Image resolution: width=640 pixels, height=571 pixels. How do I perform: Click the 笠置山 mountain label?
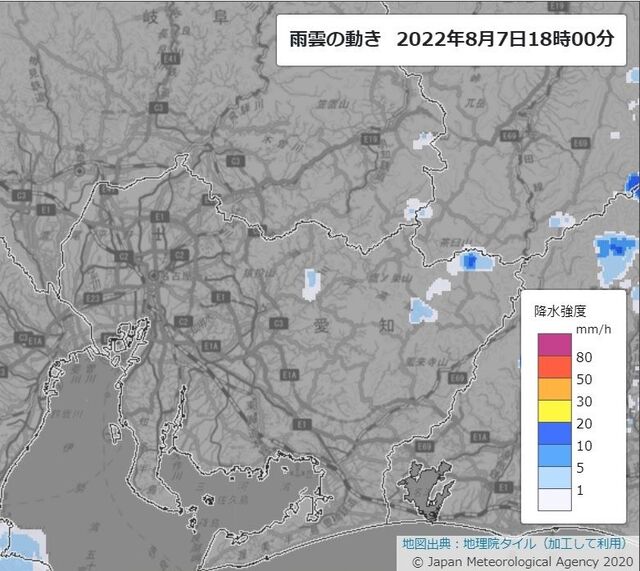click(334, 104)
